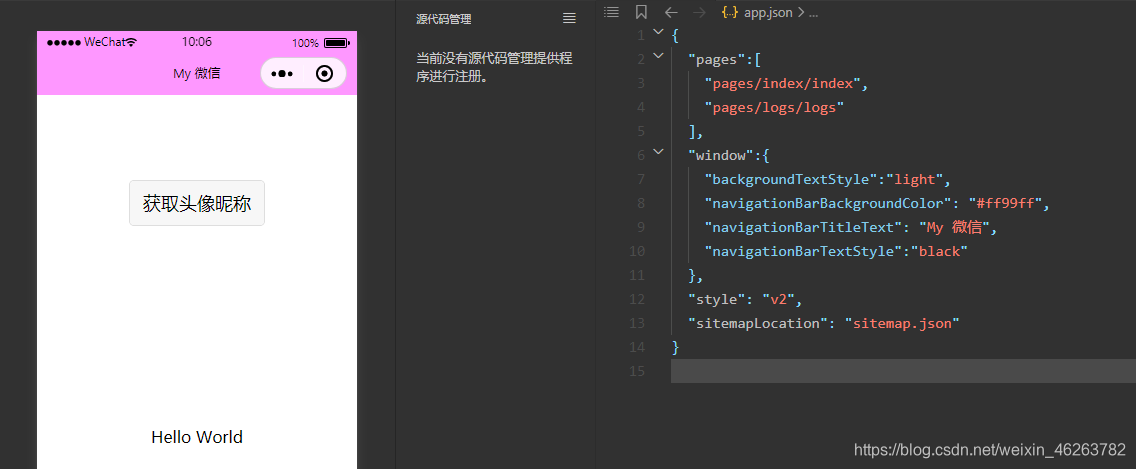Open the breadcrumb ellipsis after app.json
Screen dimensions: 1136x469
pos(813,13)
